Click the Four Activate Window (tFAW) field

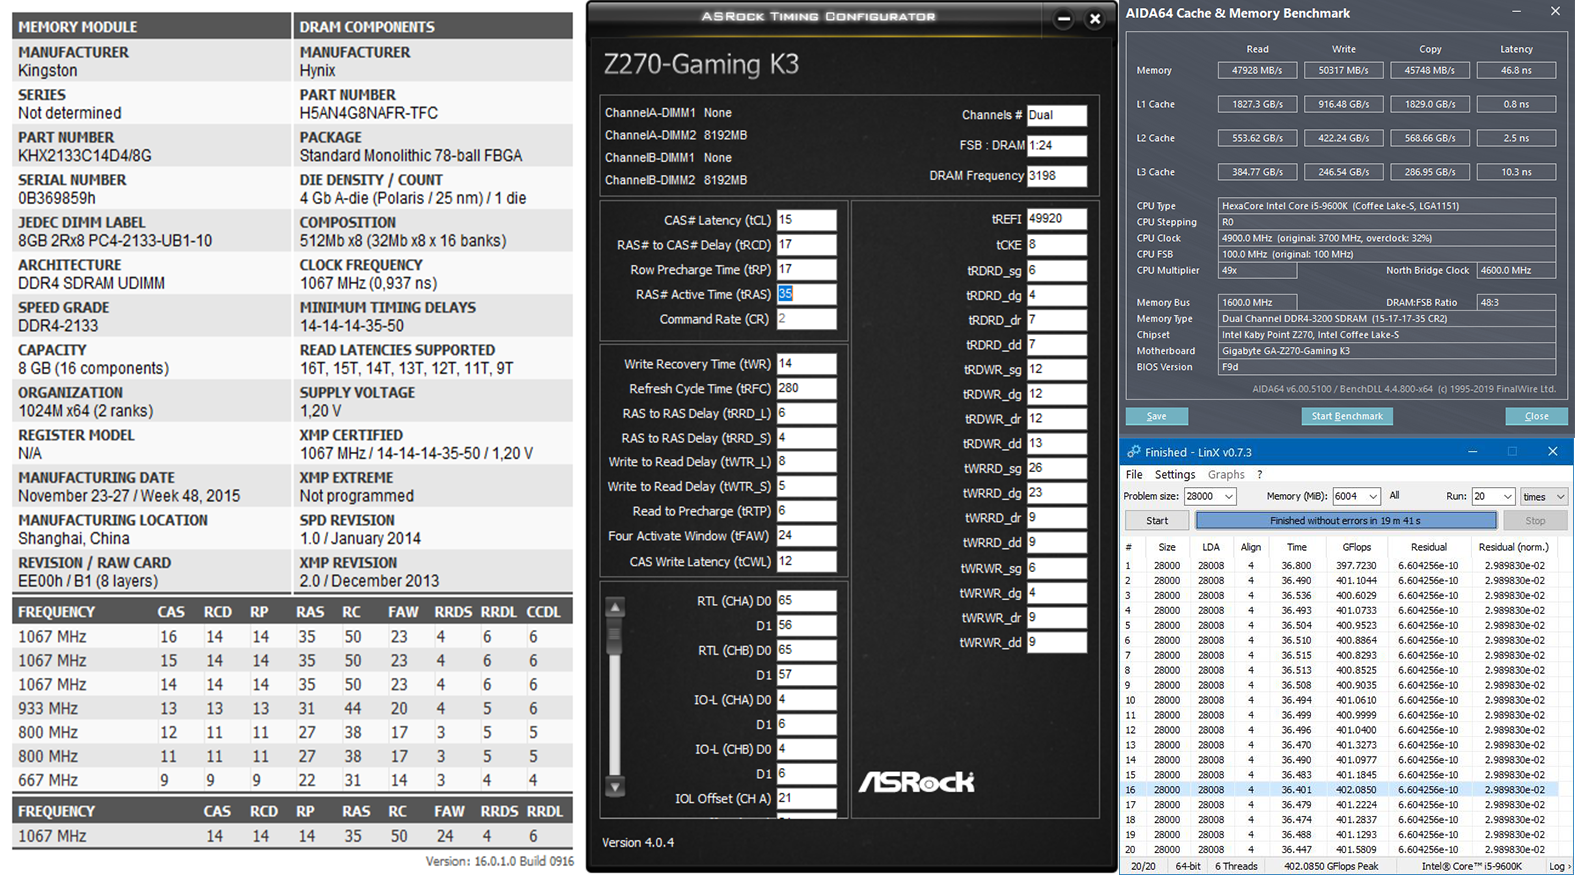(x=806, y=536)
